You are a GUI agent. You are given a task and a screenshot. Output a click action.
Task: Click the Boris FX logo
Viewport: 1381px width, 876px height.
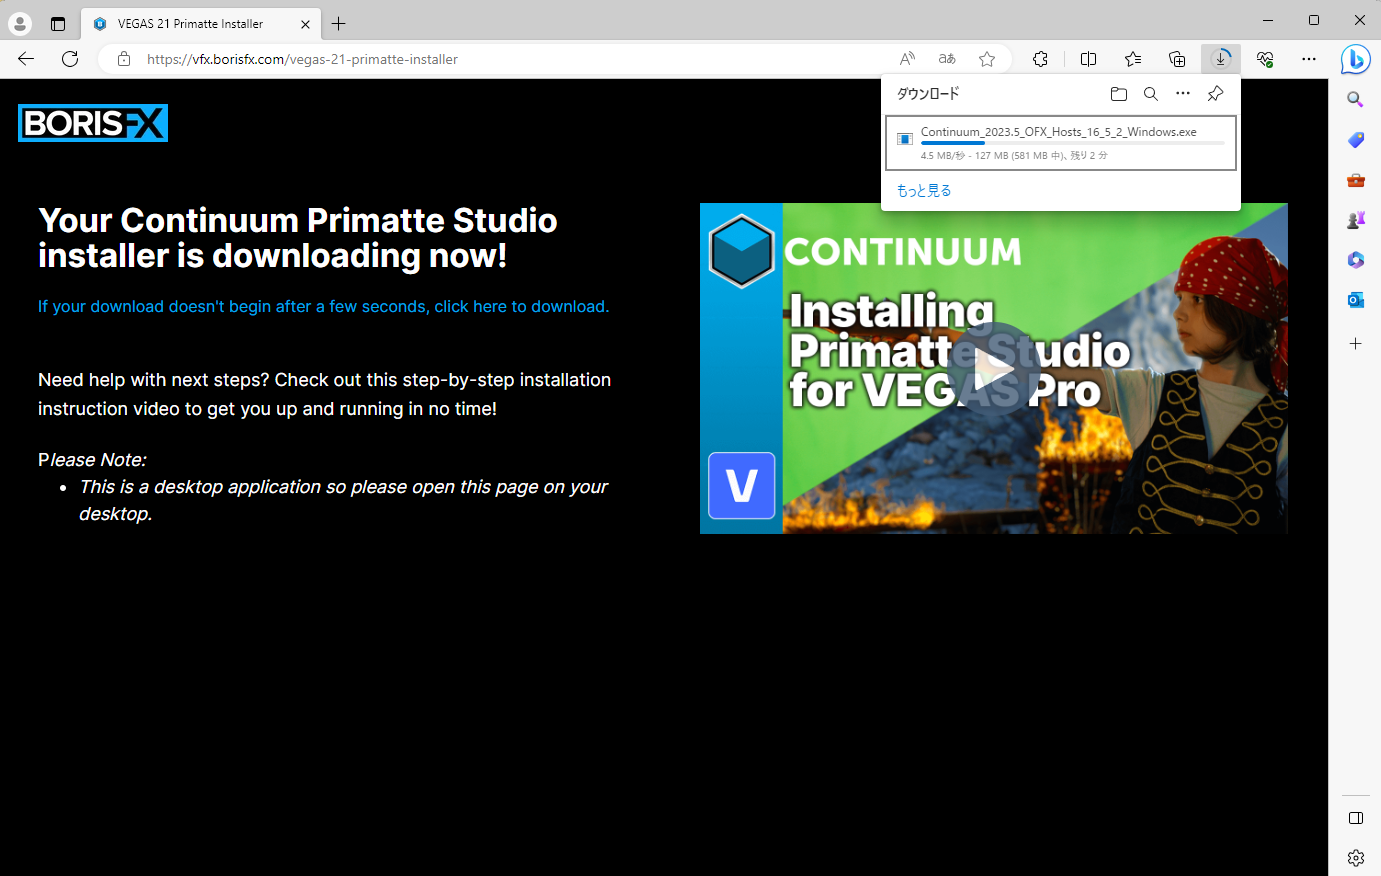pyautogui.click(x=93, y=123)
